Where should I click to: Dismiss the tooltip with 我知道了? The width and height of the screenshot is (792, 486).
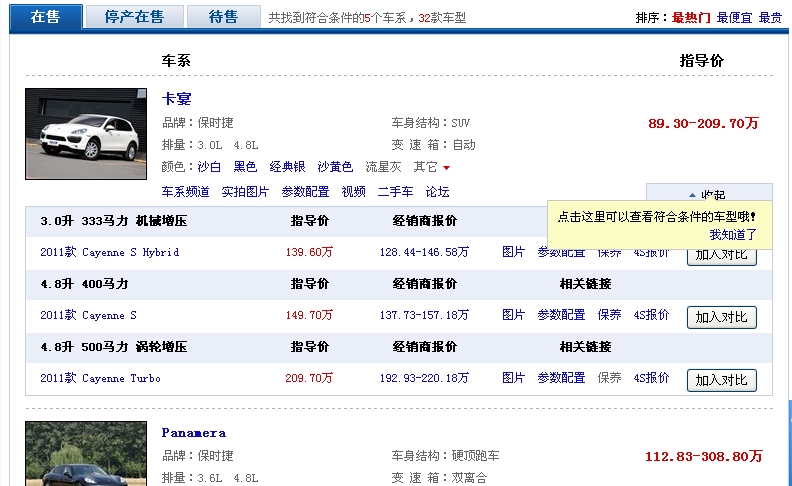[733, 234]
